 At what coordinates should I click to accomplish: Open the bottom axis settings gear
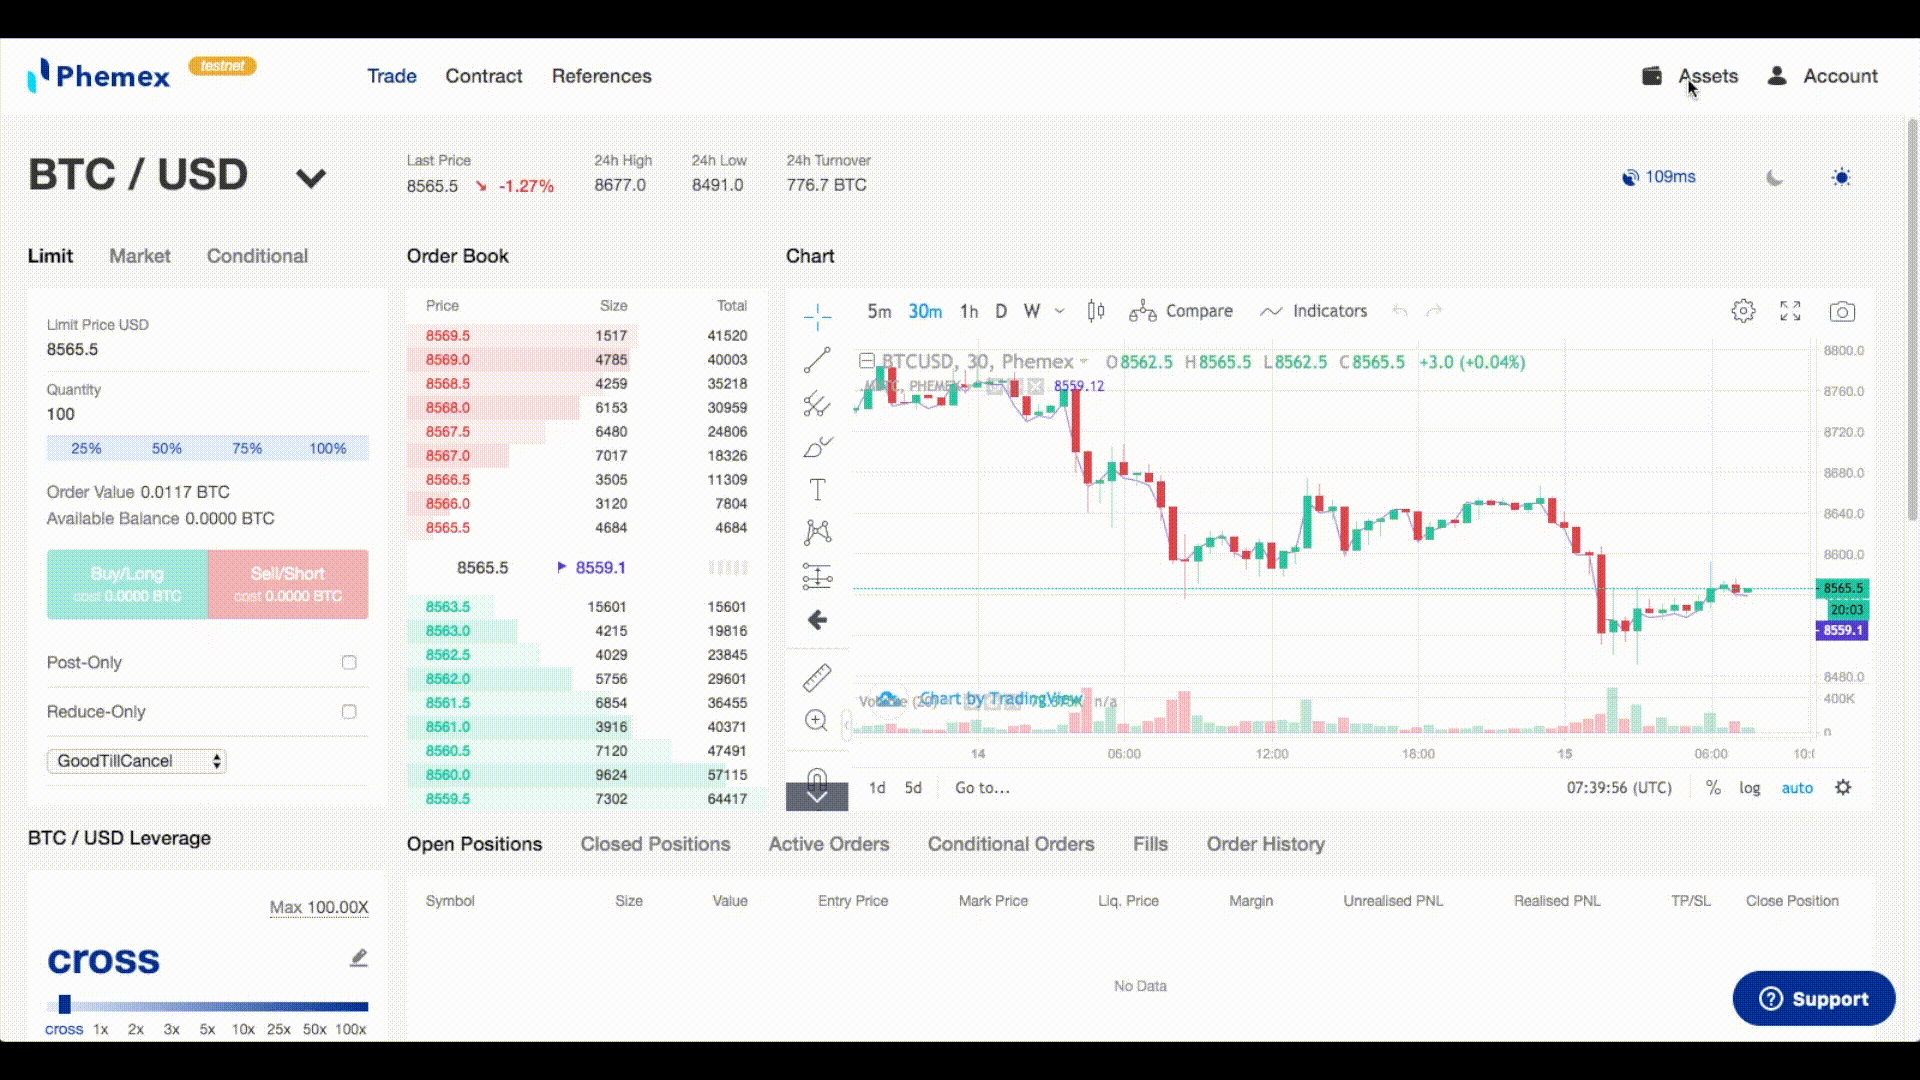(x=1843, y=787)
